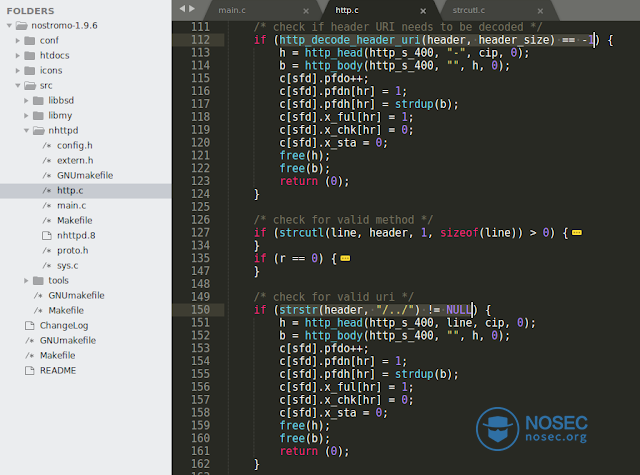
Task: Open the root-level Makefile above README
Action: (x=58, y=355)
